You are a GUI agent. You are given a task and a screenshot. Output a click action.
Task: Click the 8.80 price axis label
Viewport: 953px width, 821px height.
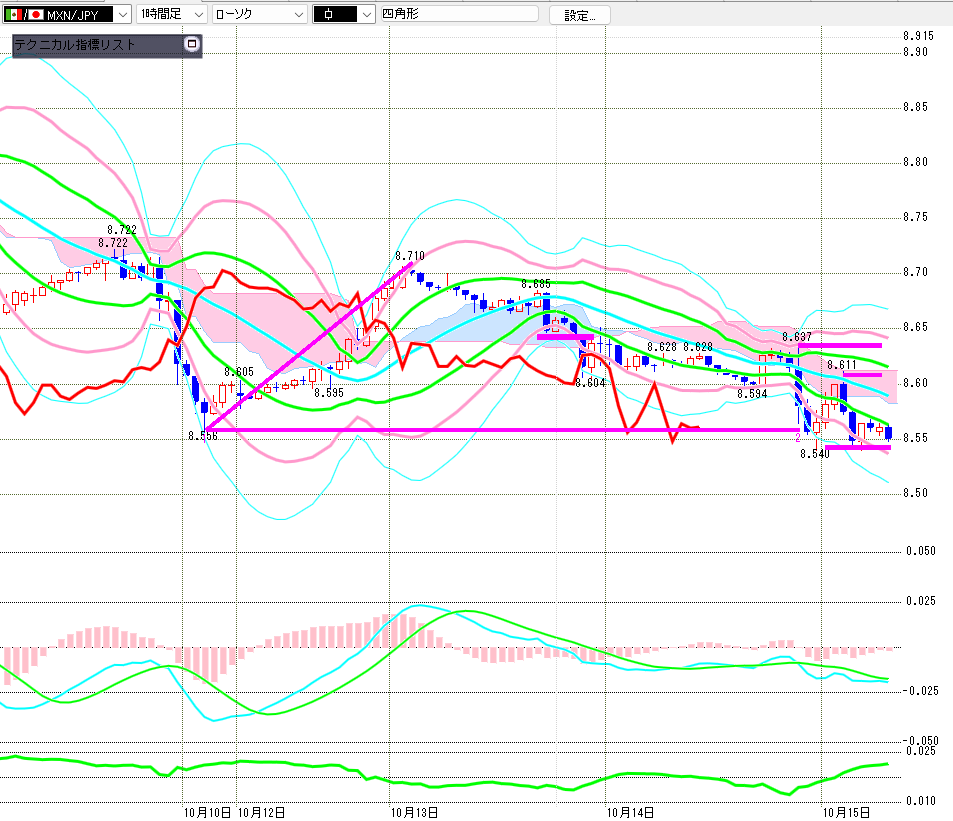pos(915,162)
